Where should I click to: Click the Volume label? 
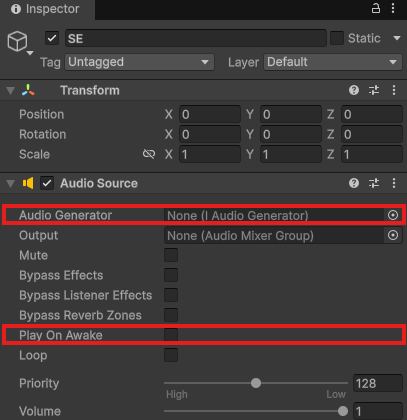click(40, 411)
